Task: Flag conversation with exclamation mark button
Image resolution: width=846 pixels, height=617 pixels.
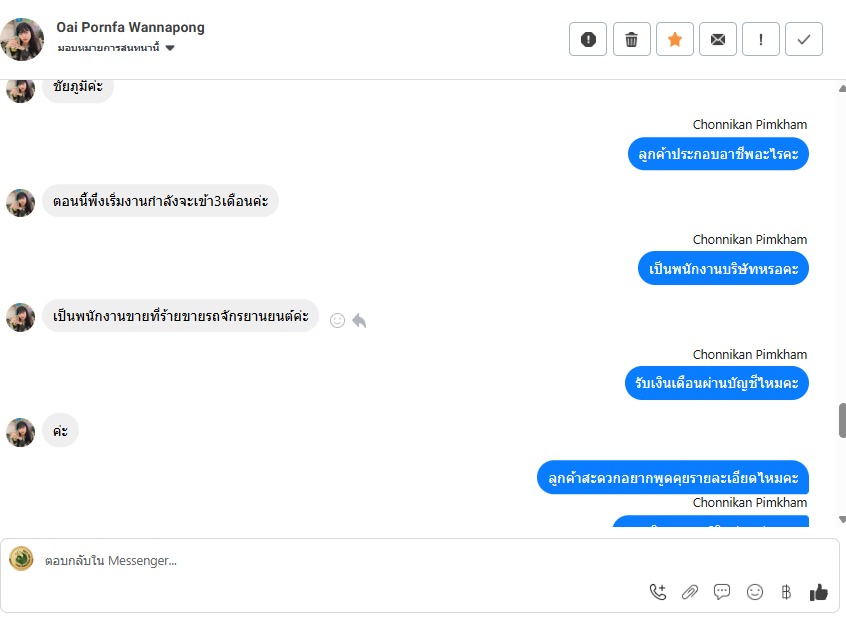Action: click(761, 39)
